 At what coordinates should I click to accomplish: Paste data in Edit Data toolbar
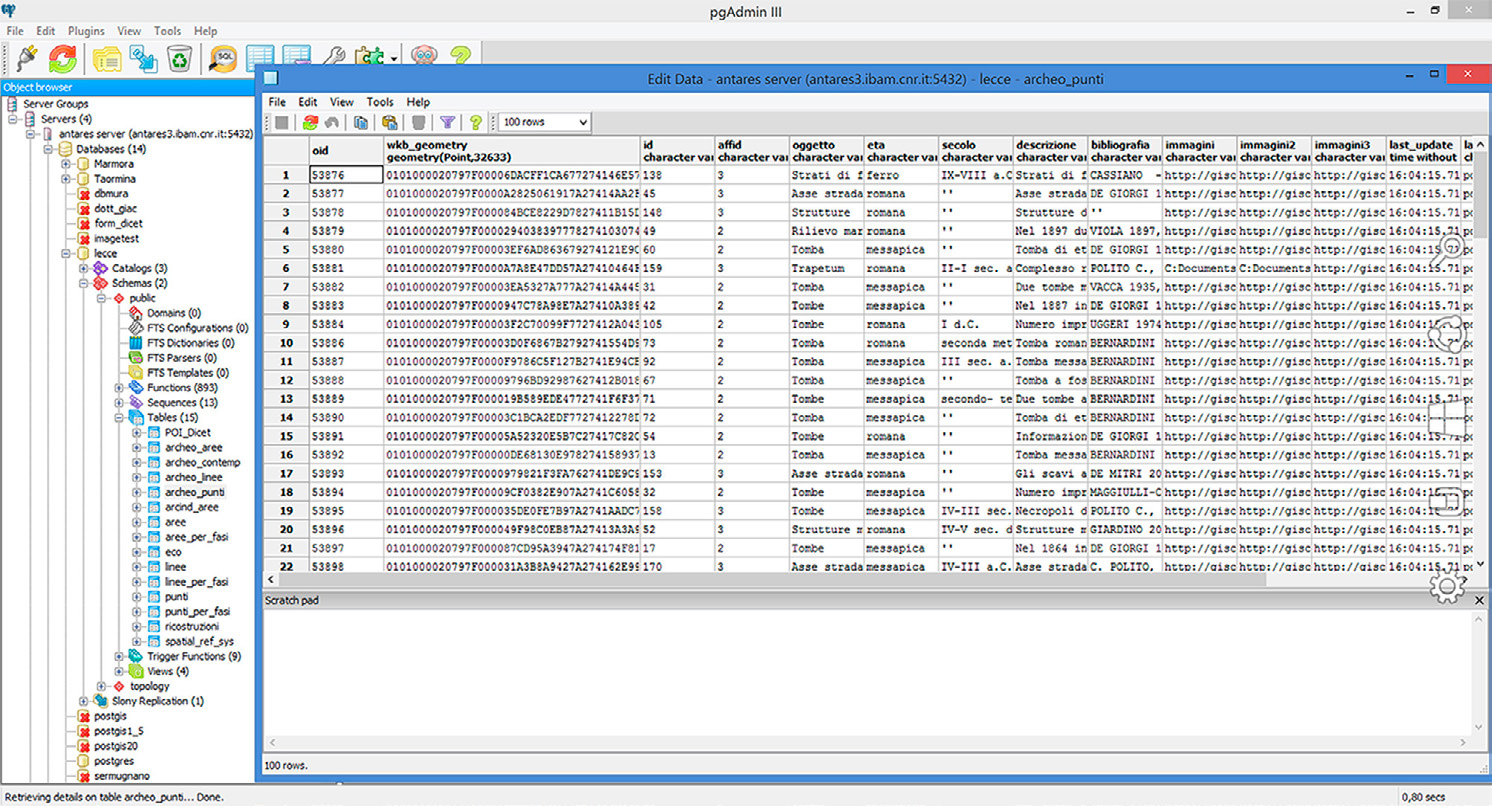tap(390, 122)
